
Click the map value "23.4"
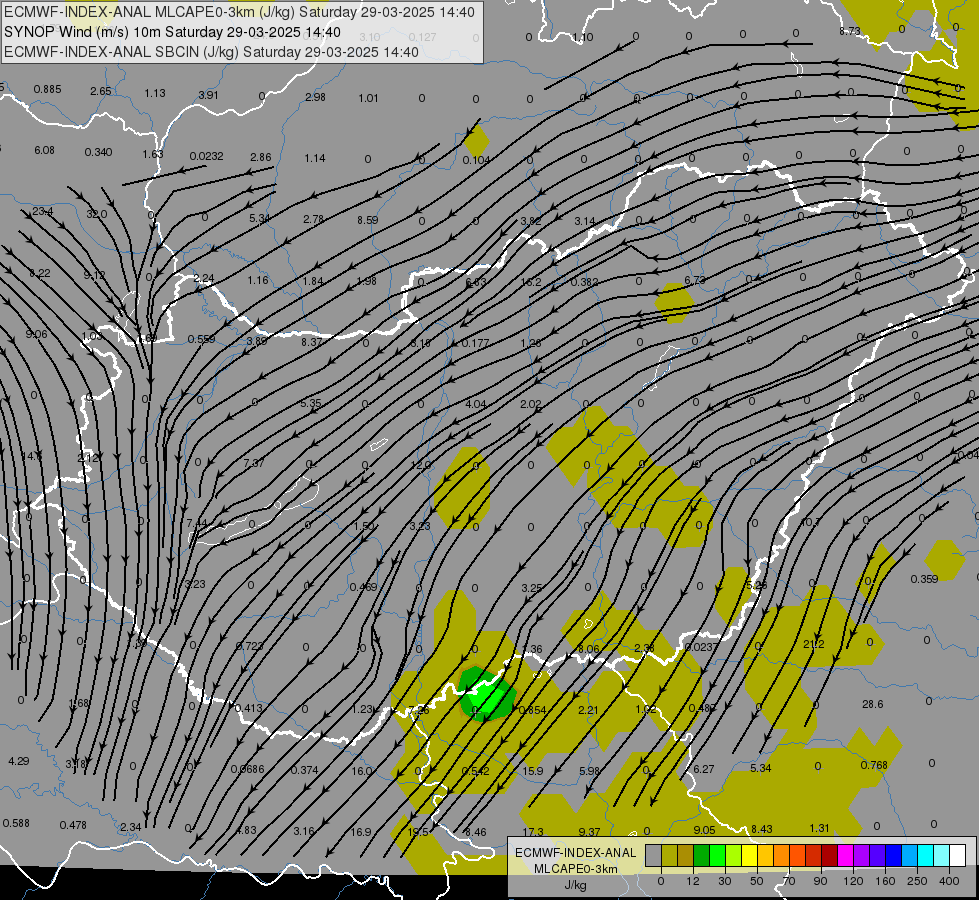point(42,212)
